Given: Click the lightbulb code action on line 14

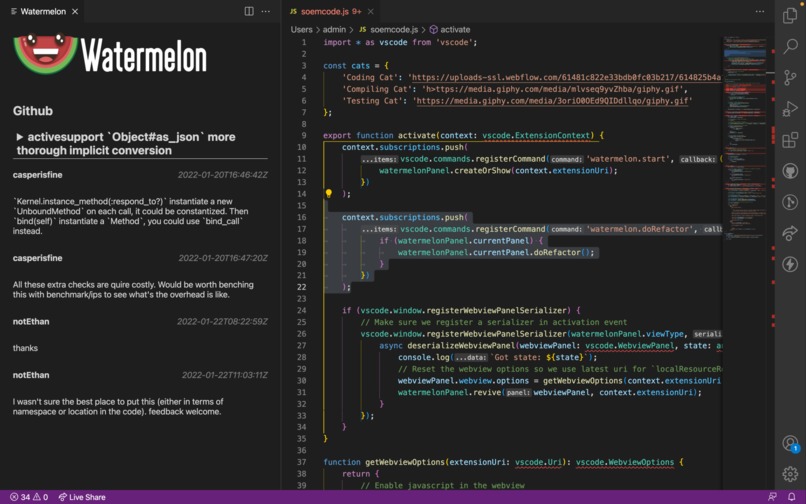Looking at the screenshot, I should 328,194.
